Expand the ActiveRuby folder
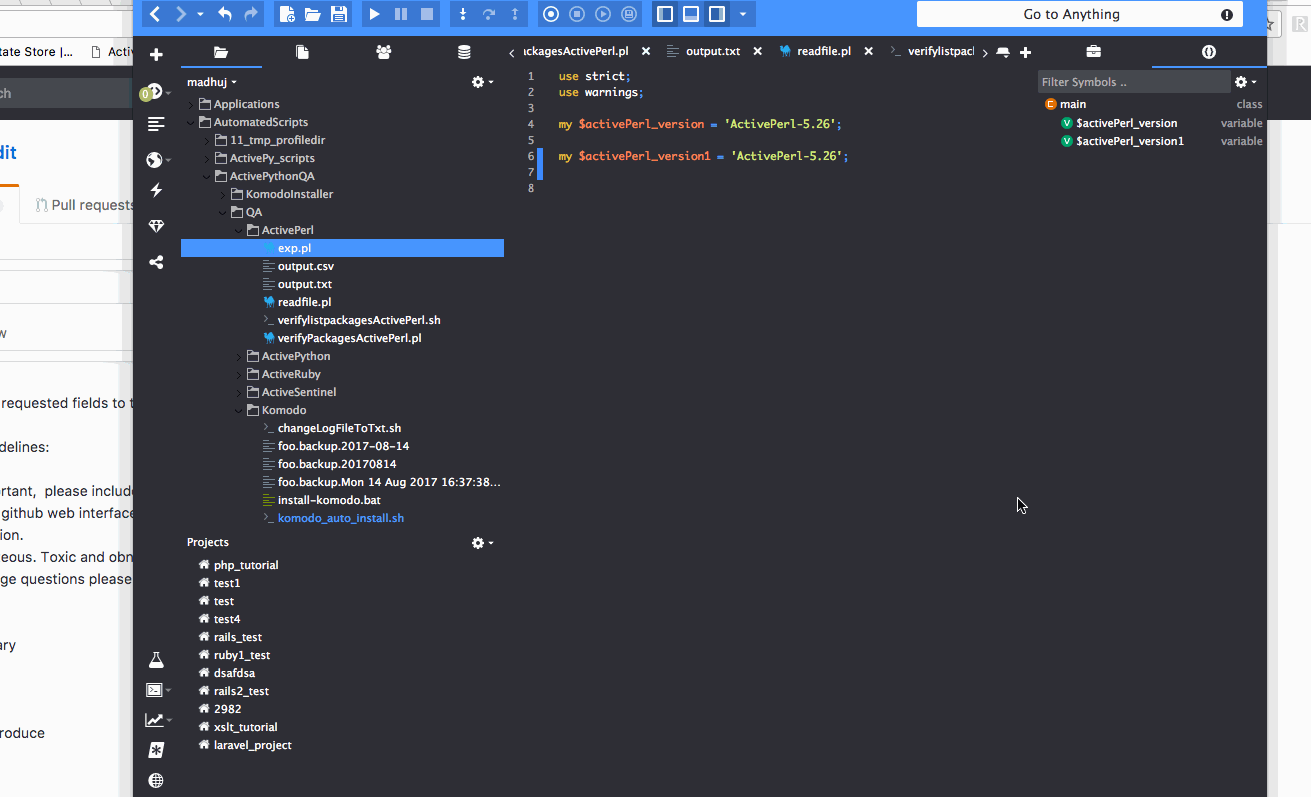 pyautogui.click(x=239, y=374)
